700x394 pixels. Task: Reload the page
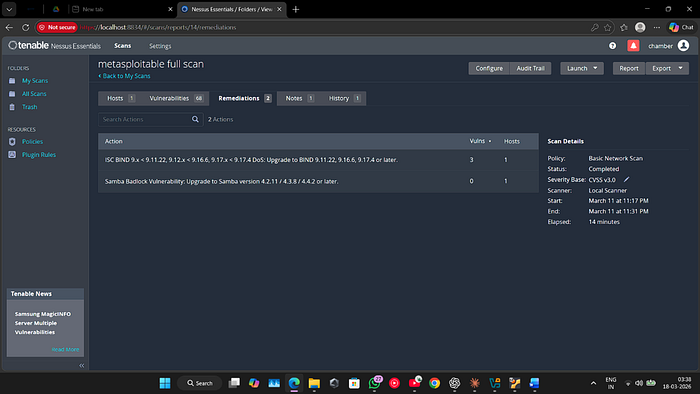(x=25, y=27)
